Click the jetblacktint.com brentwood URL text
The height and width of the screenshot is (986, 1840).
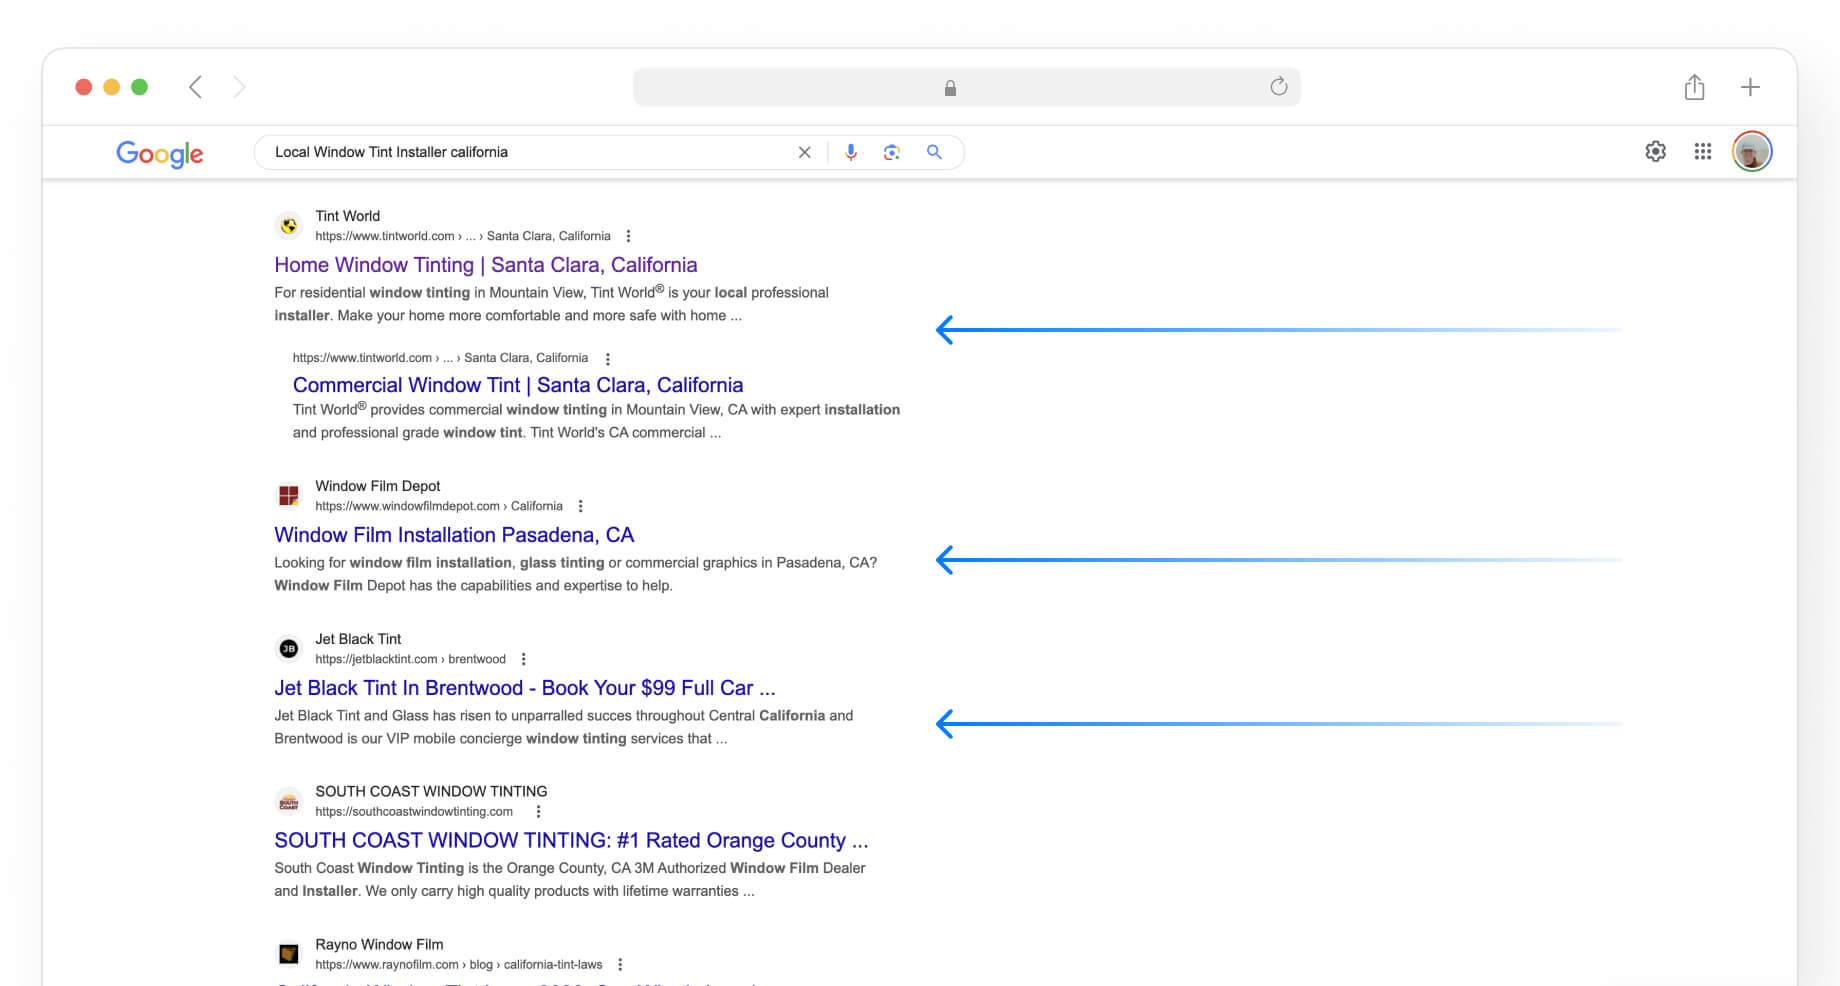point(410,659)
